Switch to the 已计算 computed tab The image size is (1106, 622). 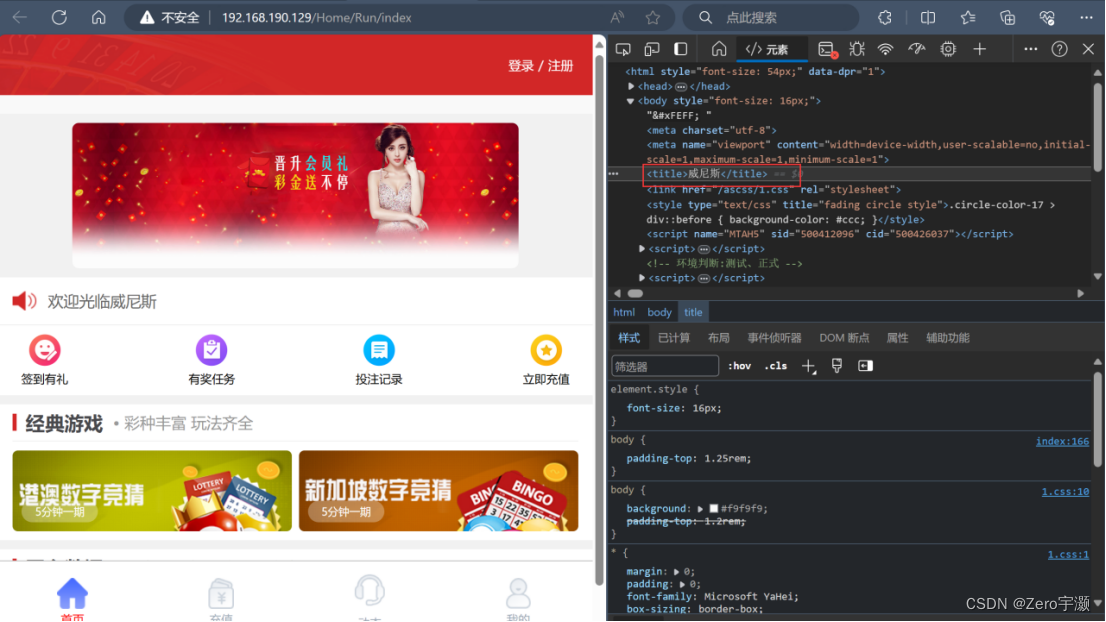[674, 338]
